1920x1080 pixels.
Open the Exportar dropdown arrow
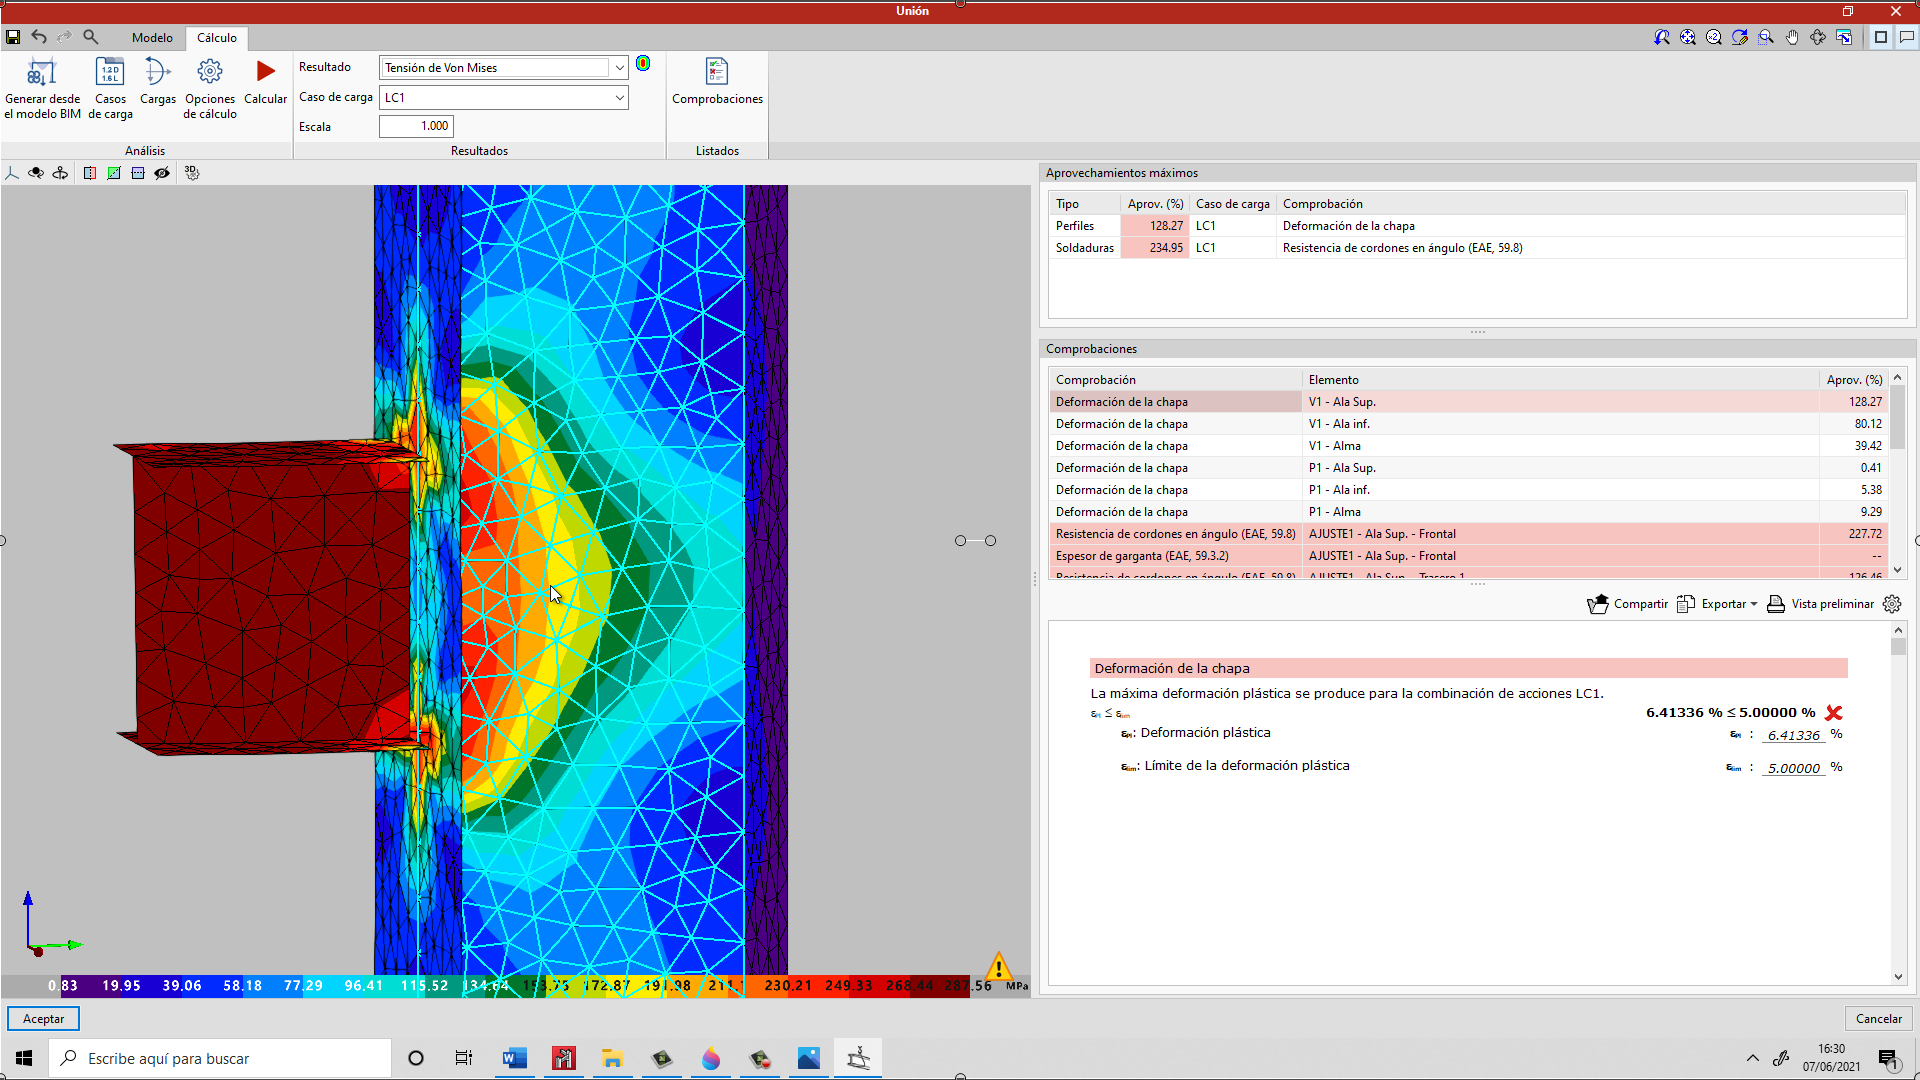click(x=1754, y=604)
